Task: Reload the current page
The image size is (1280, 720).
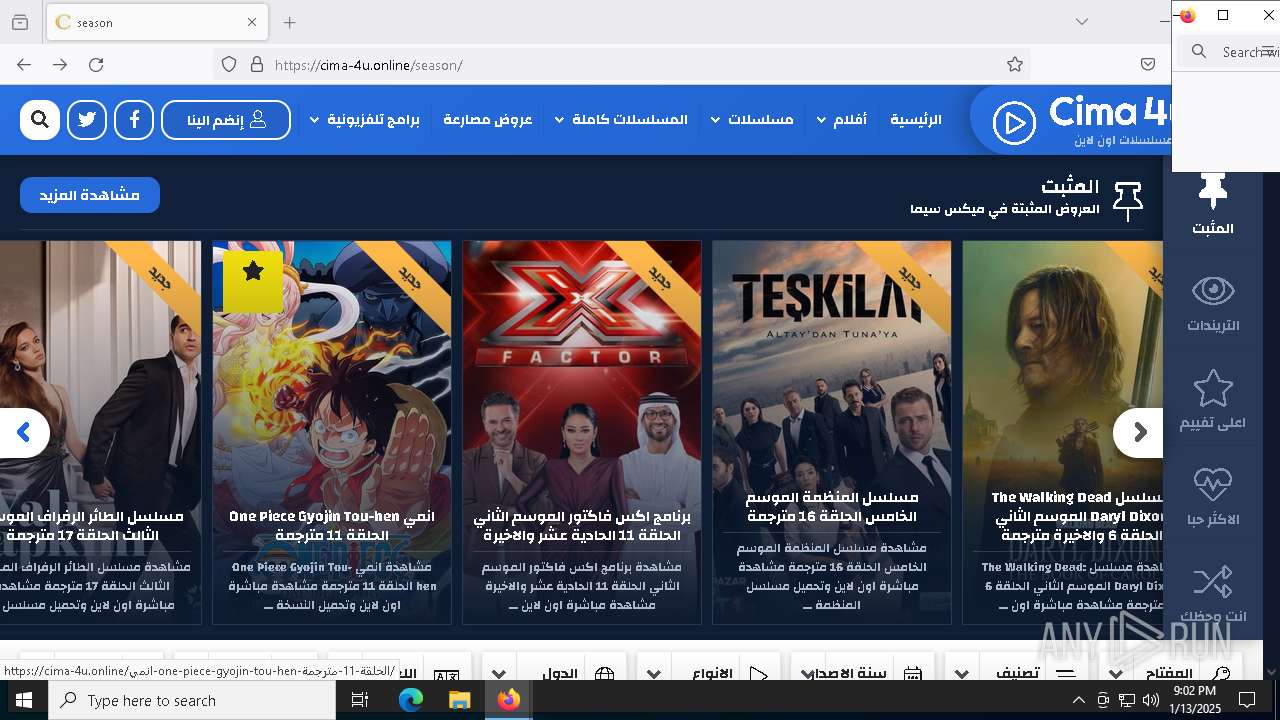Action: [96, 64]
